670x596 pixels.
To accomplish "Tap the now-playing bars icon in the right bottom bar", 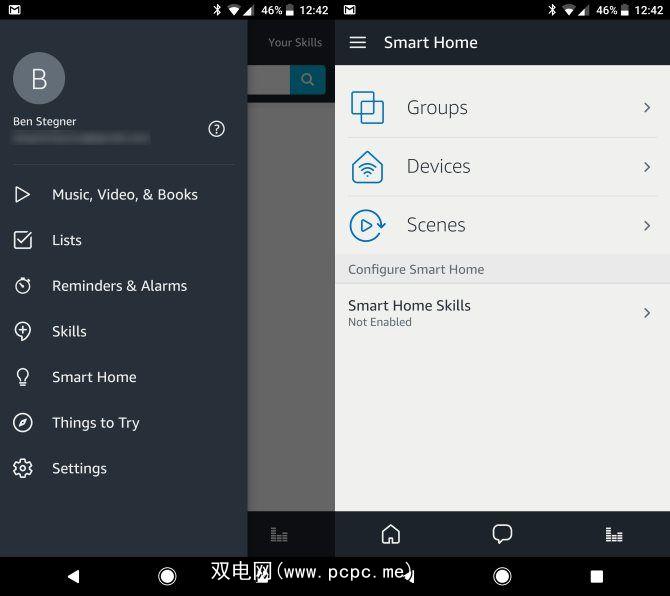I will tap(614, 534).
